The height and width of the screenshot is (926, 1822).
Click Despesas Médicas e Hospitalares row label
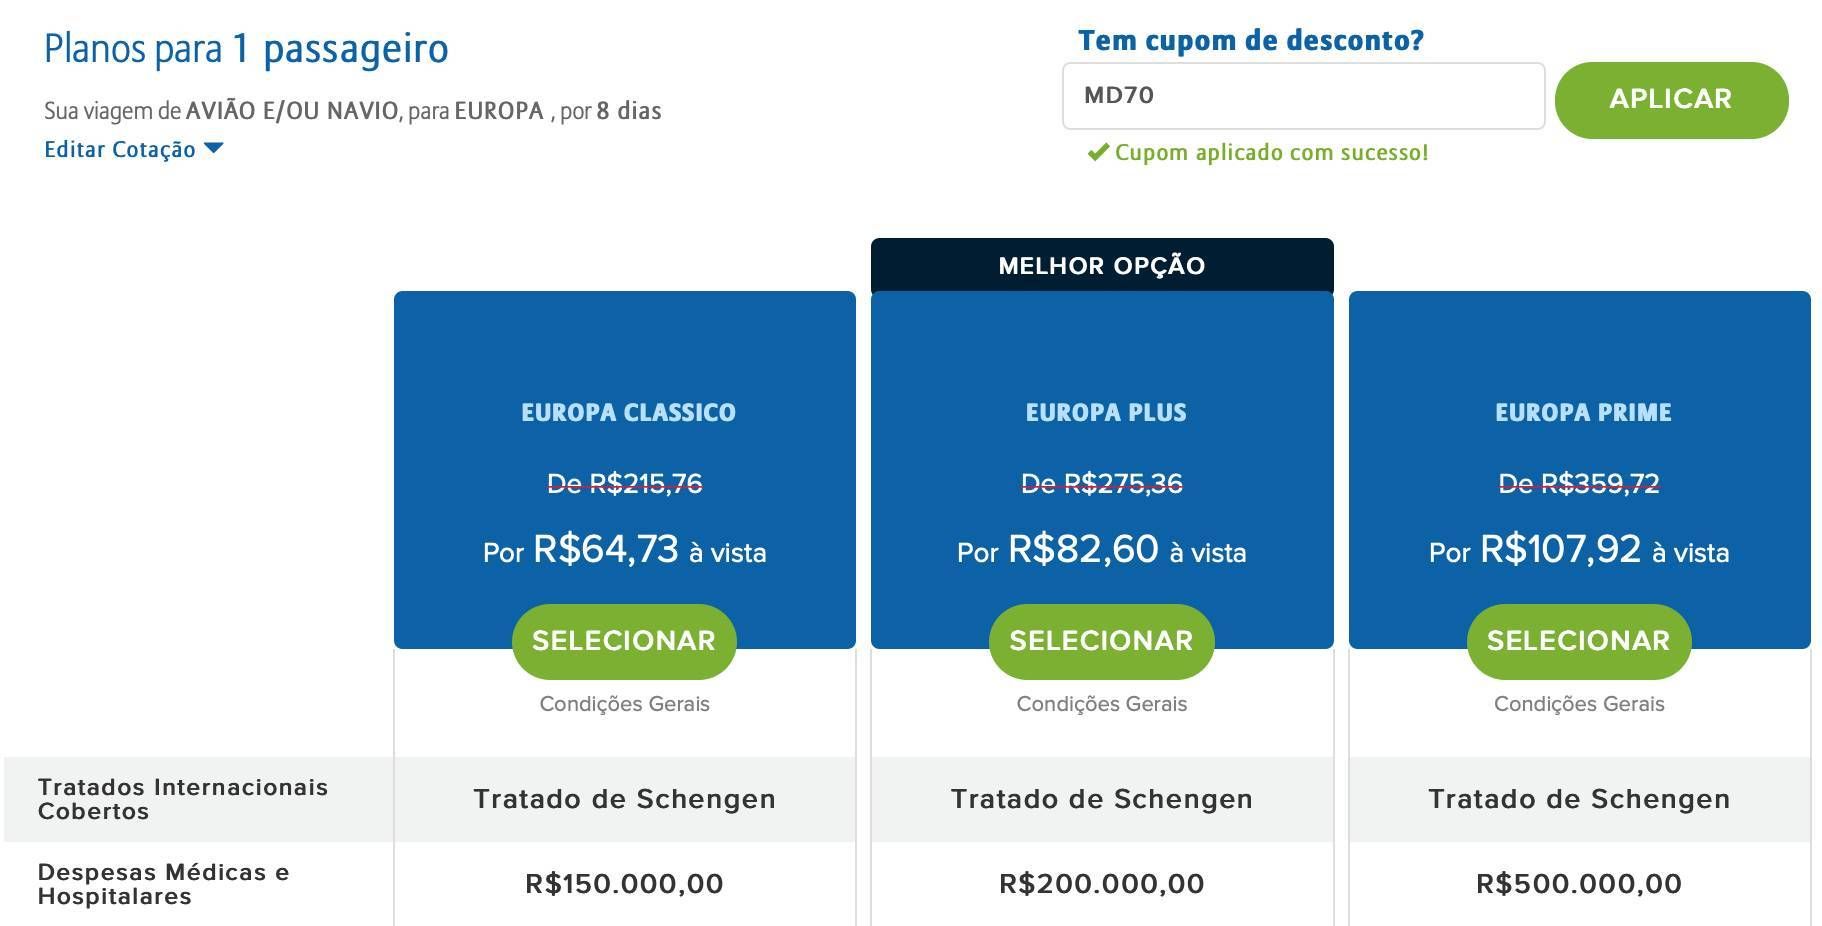164,884
